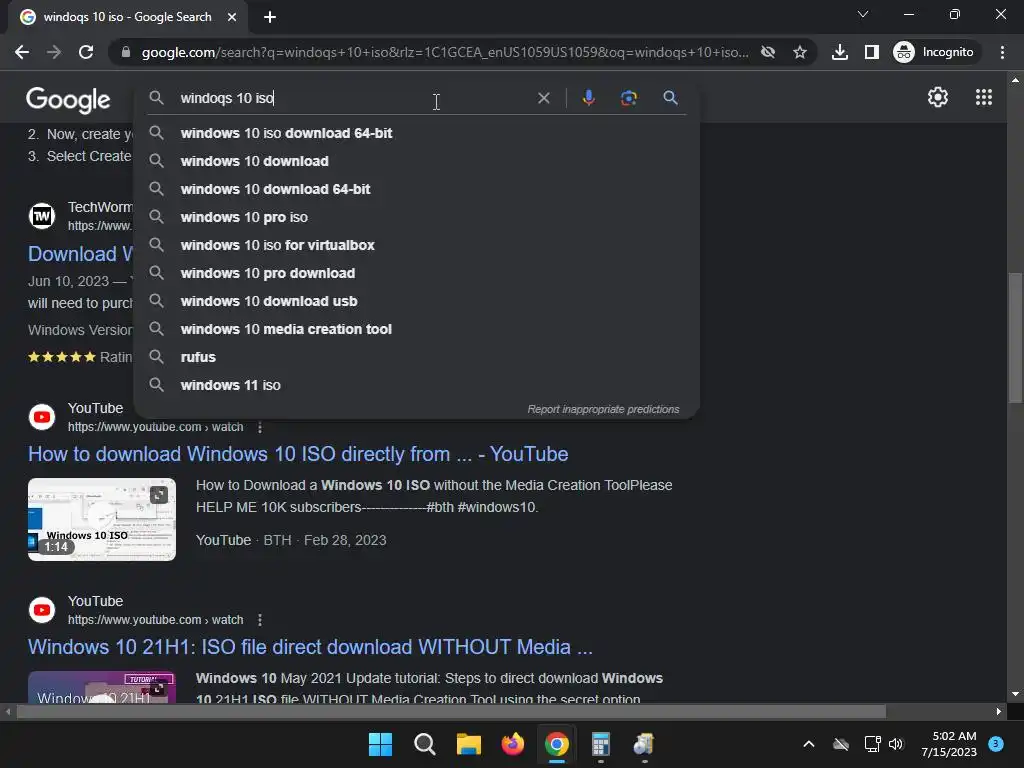The image size is (1024, 768).
Task: Choose suggestion 'windows 10 download 64-bit'
Action: click(x=417, y=189)
